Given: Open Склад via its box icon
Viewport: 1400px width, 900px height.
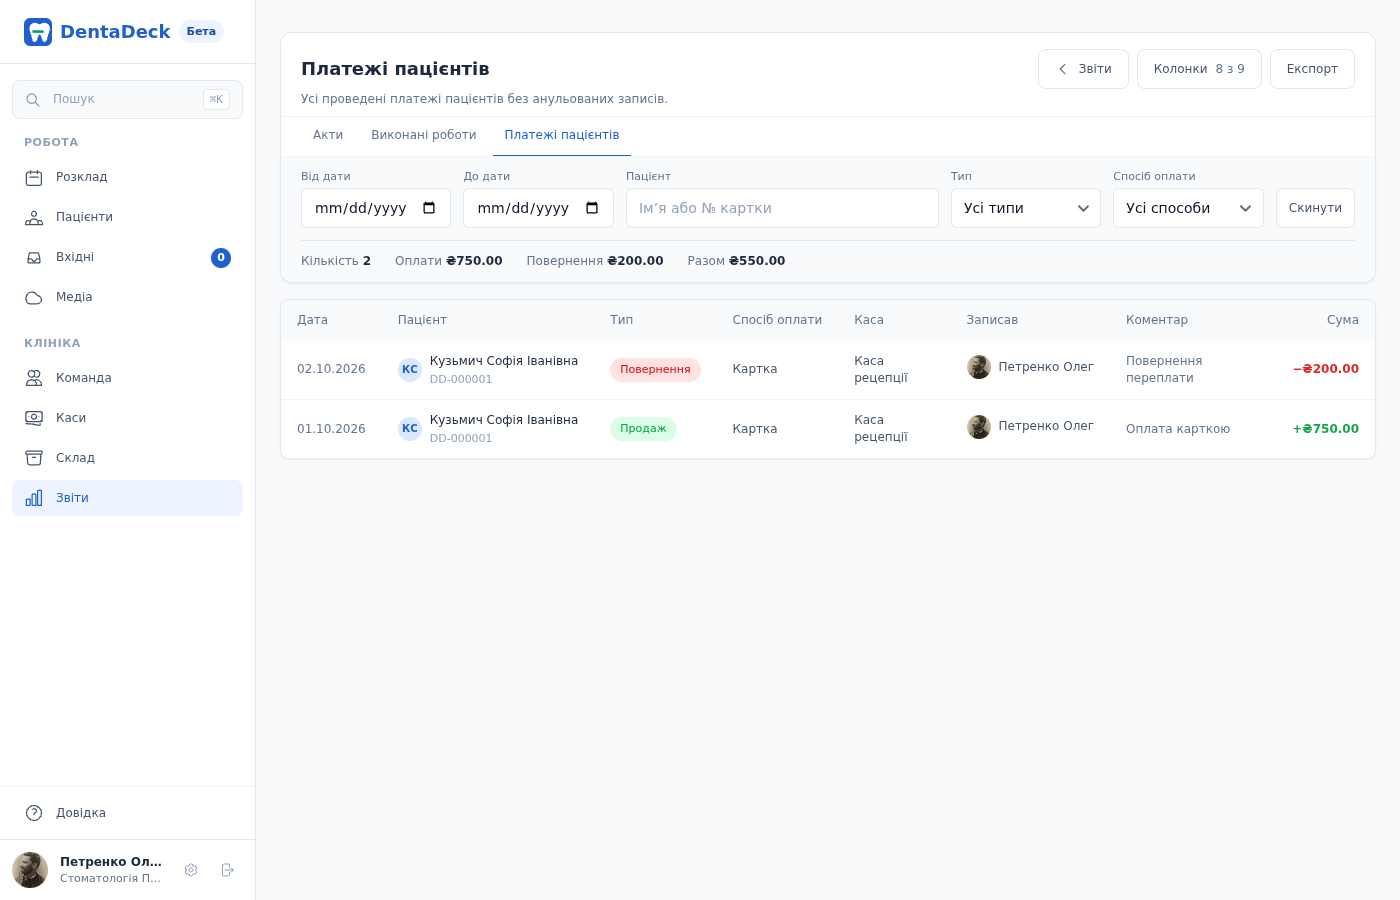Looking at the screenshot, I should pyautogui.click(x=34, y=458).
